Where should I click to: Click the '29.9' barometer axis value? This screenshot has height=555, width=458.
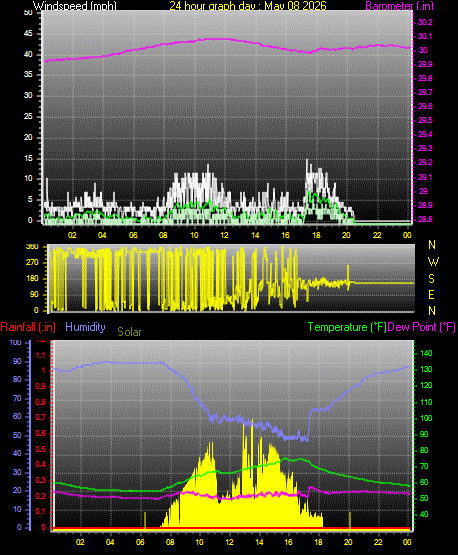tap(425, 64)
